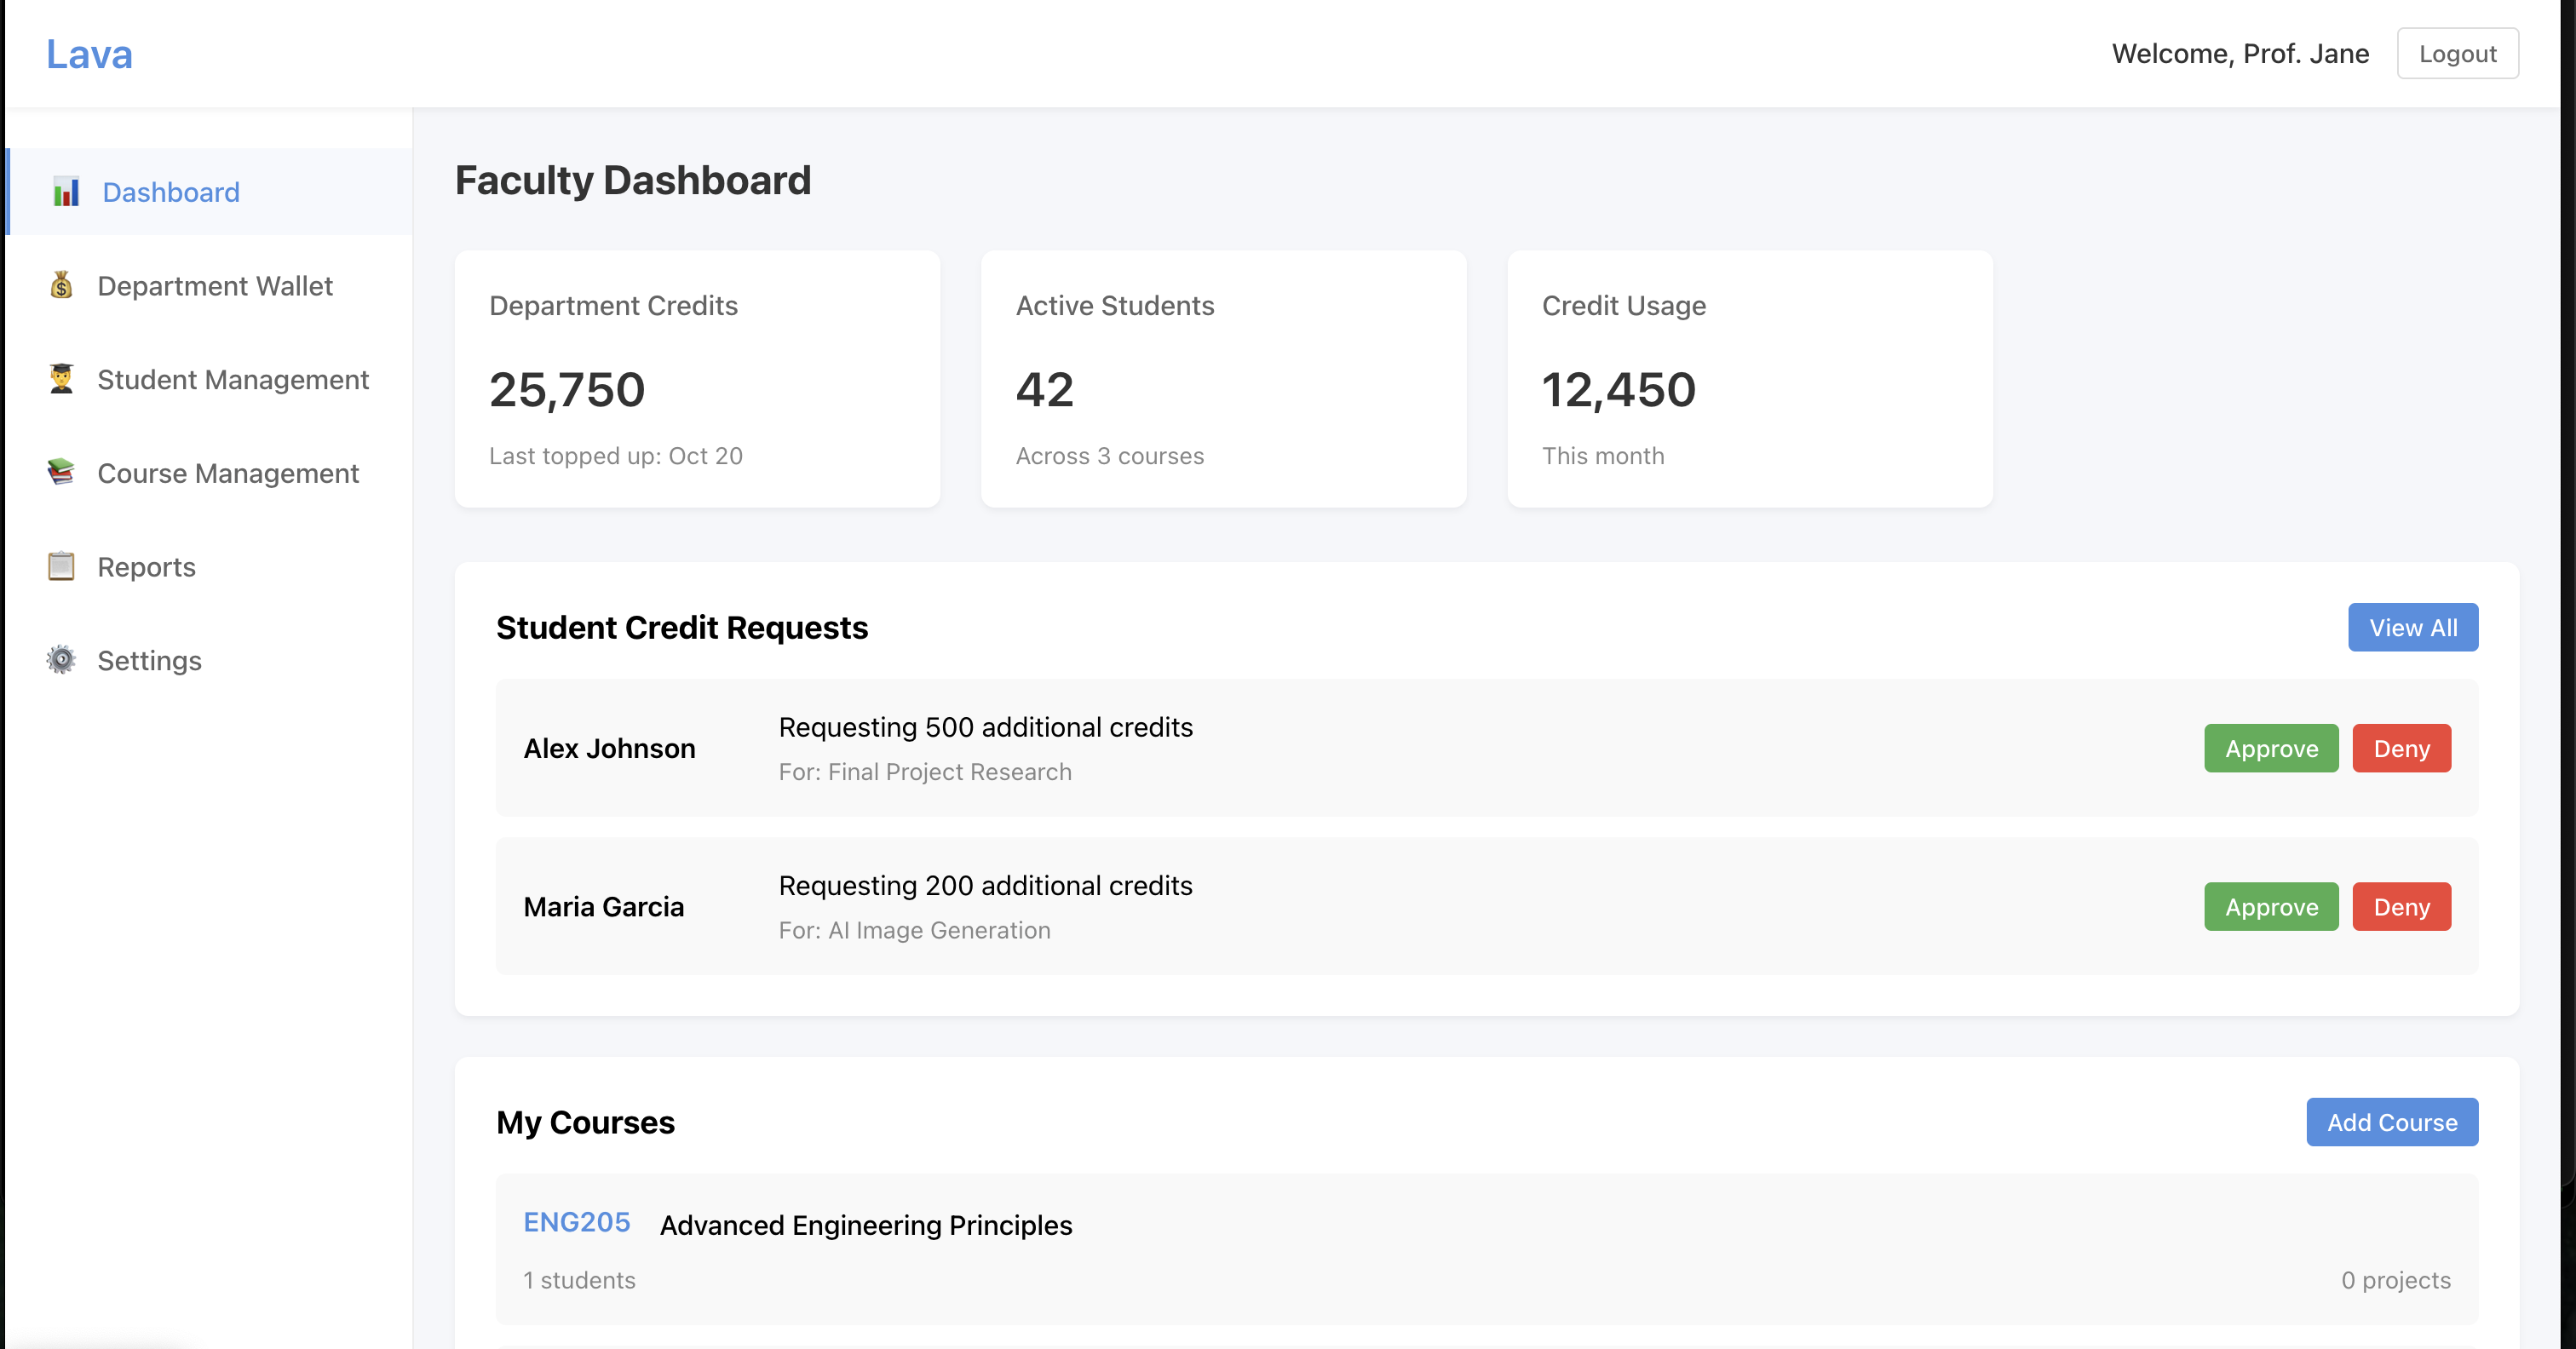Select Reports in the sidebar
Screen dimensions: 2576x1349
pos(146,567)
